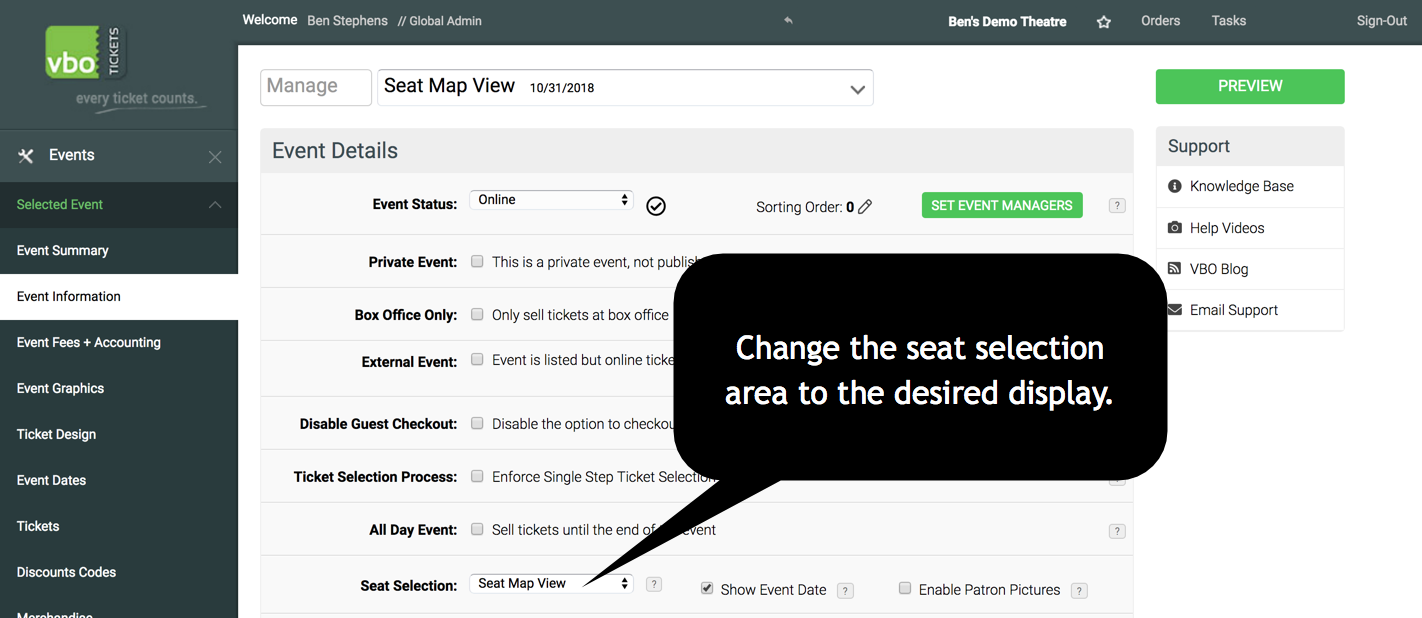Click the green PREVIEW button
This screenshot has width=1422, height=618.
(1250, 87)
